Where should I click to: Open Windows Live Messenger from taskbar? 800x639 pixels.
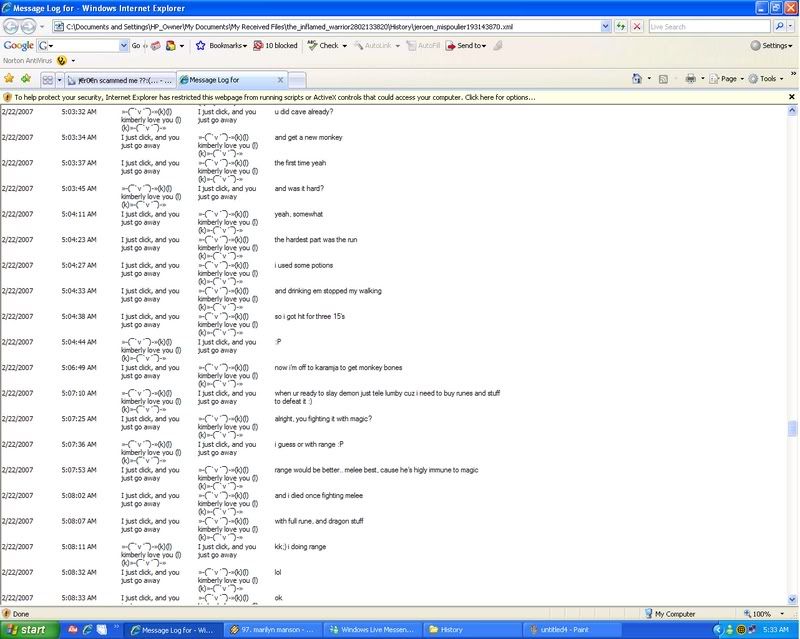point(373,630)
